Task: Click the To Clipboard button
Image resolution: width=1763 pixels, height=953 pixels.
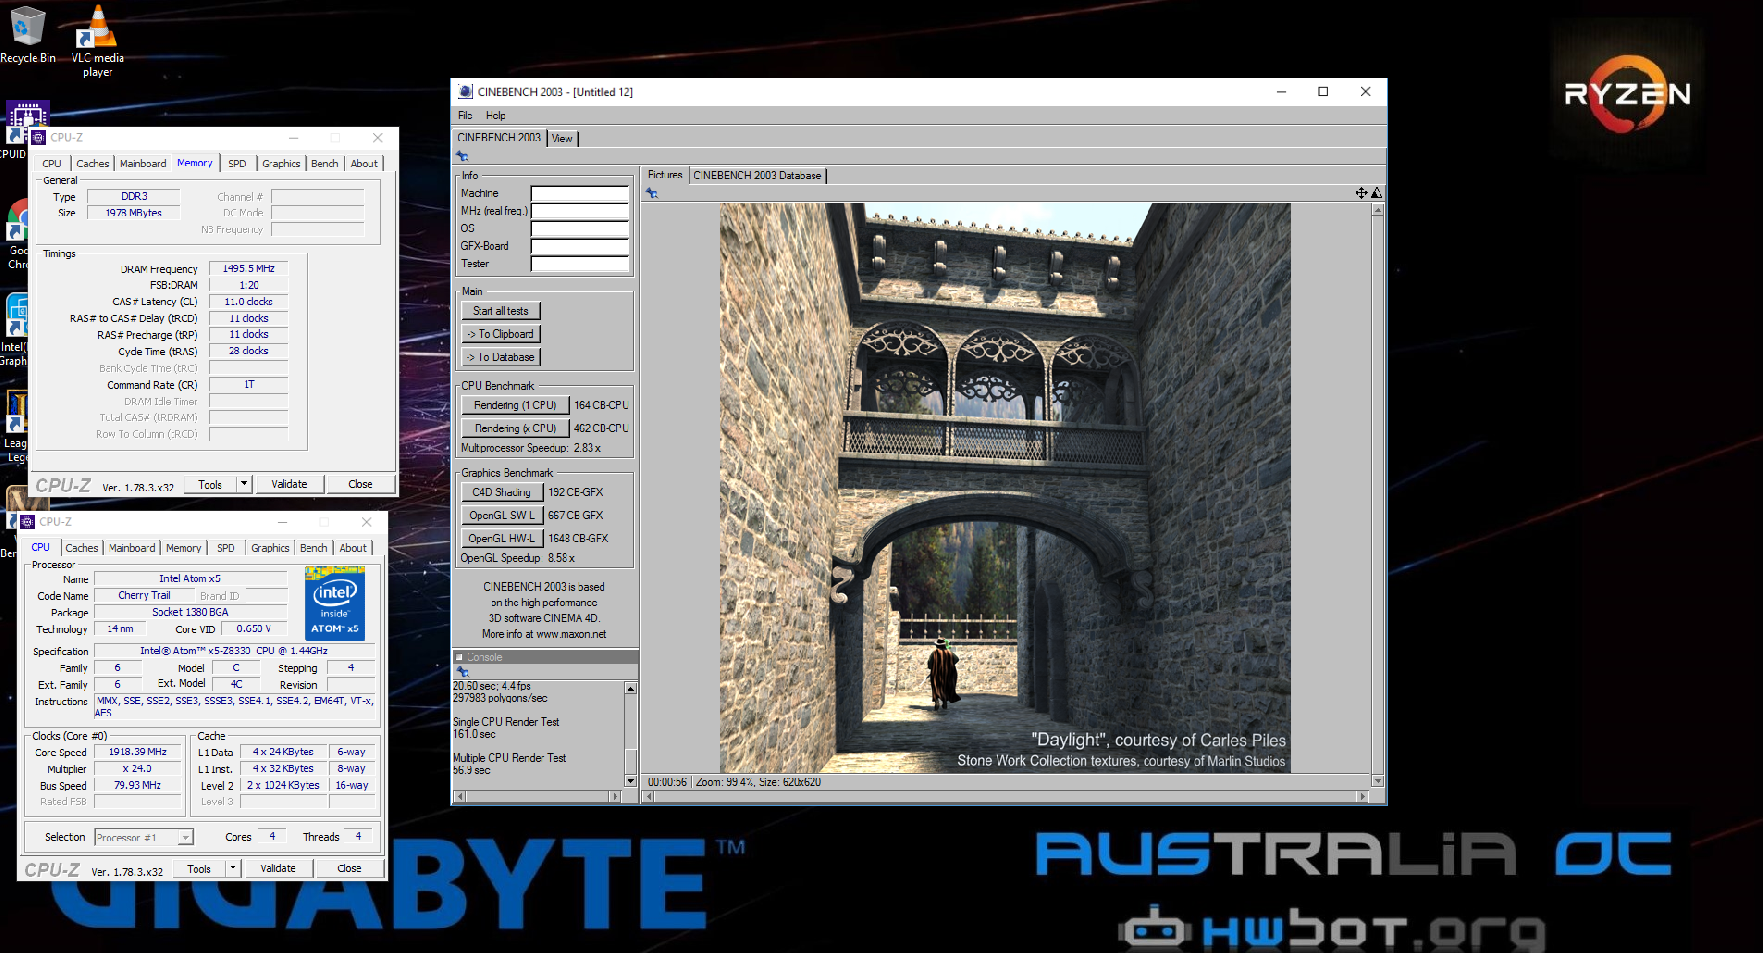Action: click(x=501, y=334)
